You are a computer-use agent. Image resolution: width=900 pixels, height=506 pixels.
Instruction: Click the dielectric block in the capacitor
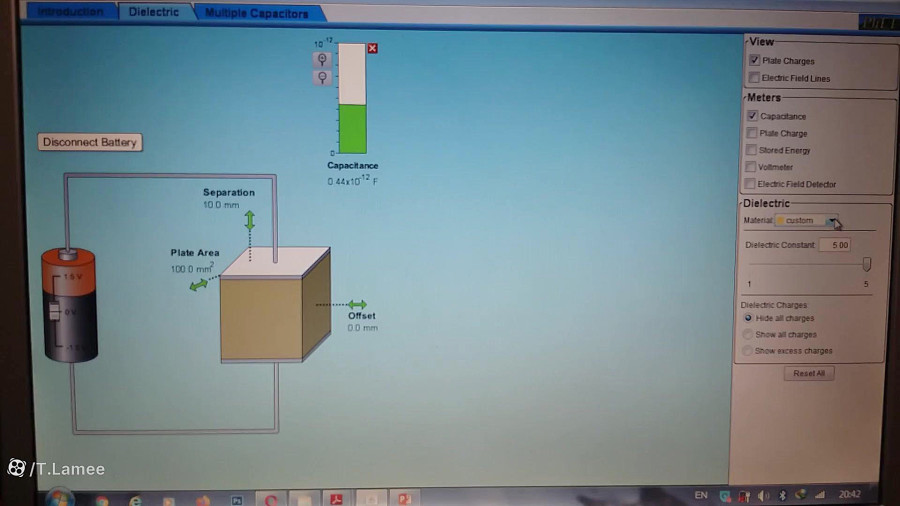pos(262,319)
